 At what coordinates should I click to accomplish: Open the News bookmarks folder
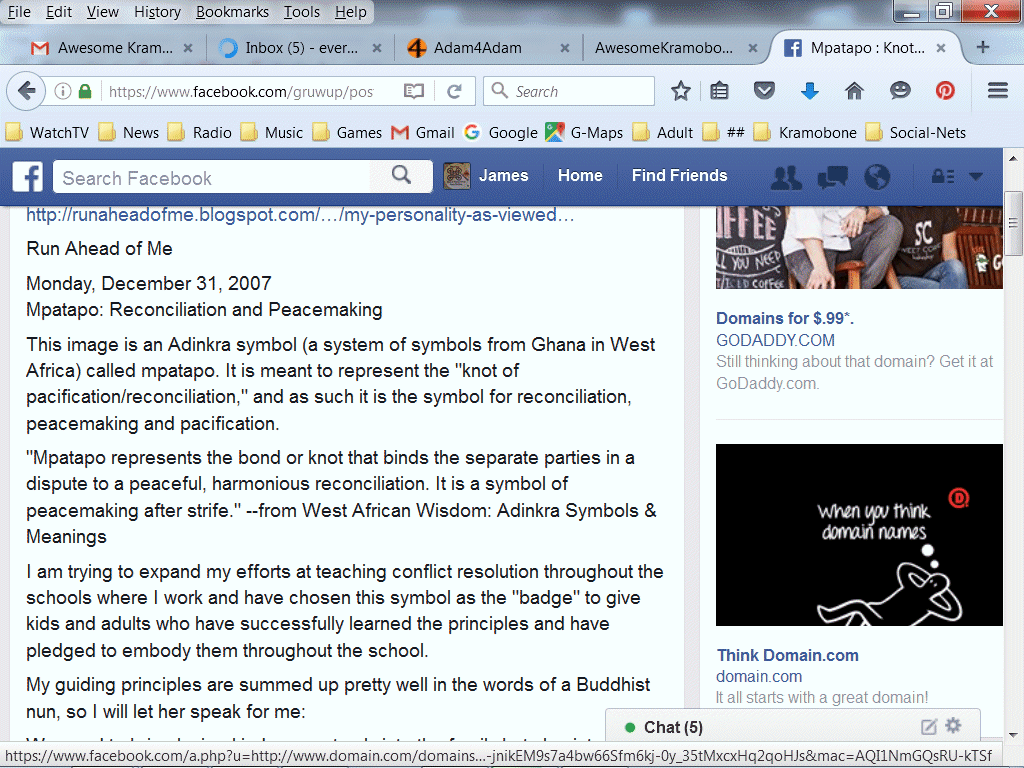pyautogui.click(x=129, y=133)
